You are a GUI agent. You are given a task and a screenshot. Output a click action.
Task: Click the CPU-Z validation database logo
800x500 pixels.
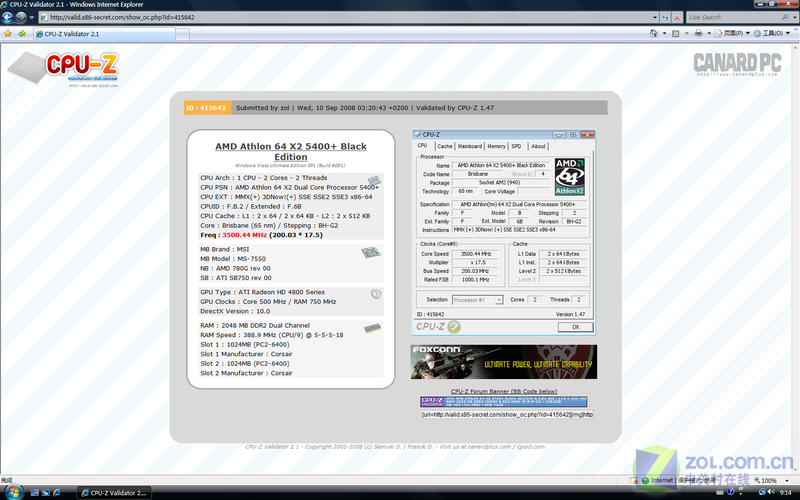63,68
